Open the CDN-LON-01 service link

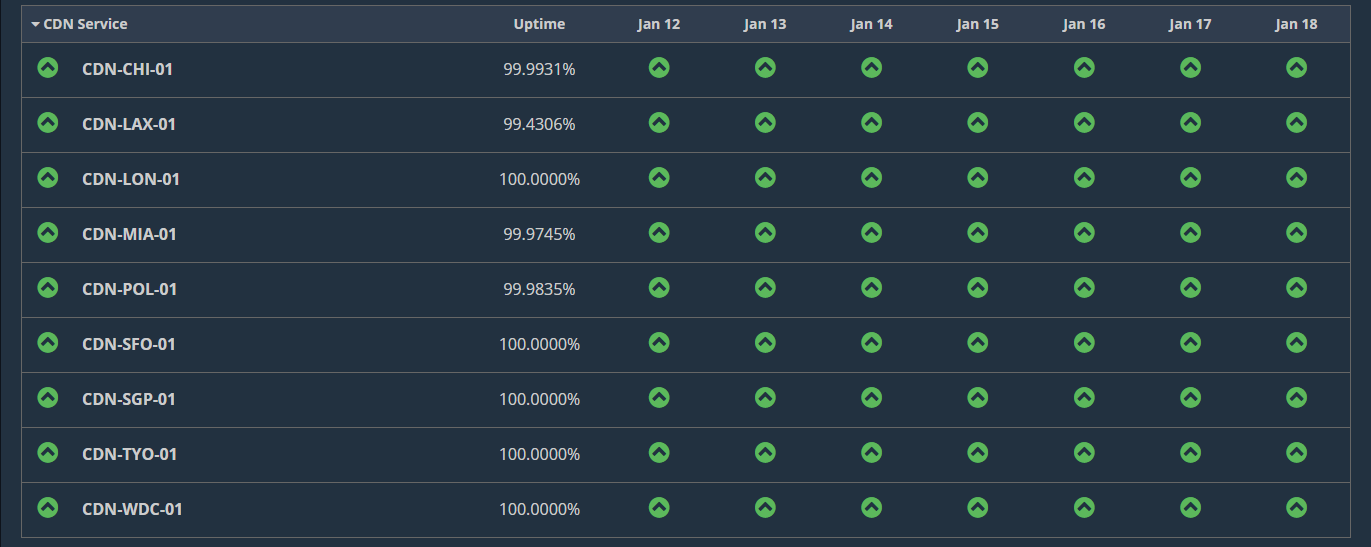coord(131,179)
